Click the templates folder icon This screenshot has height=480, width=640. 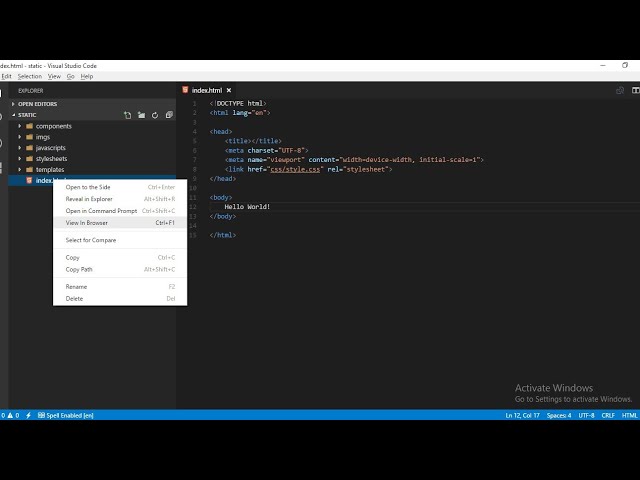(29, 169)
